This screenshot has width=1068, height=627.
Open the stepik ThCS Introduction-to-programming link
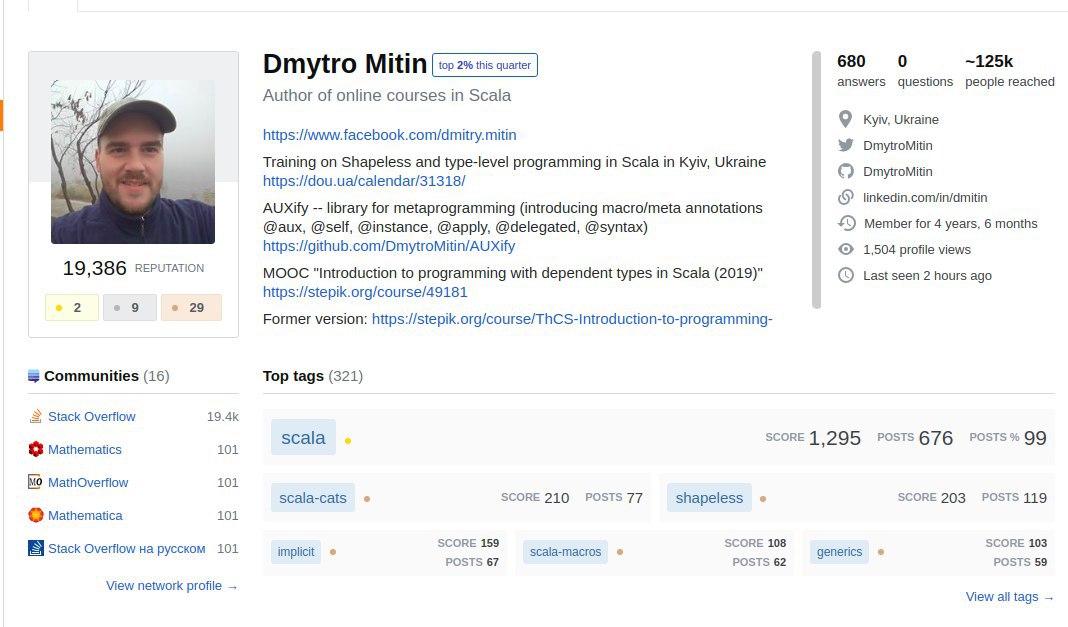(x=571, y=319)
